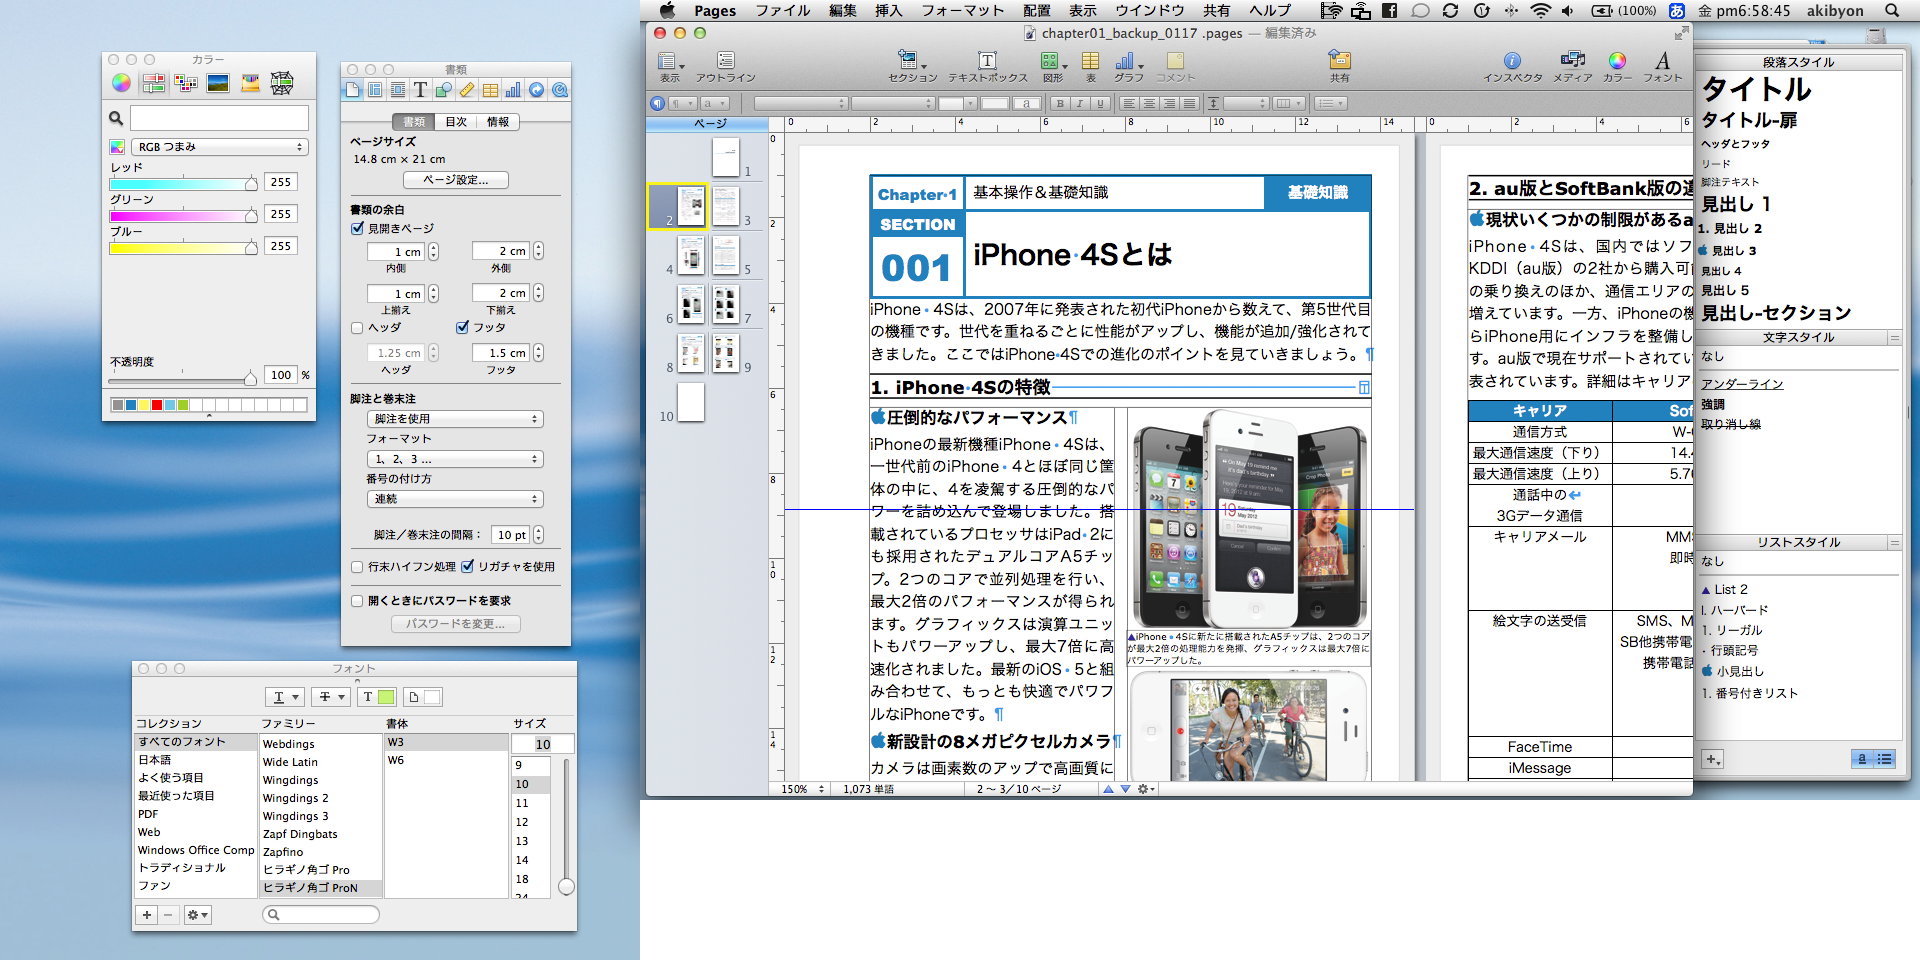
Task: Open the 表示 view toolbar dropdown
Action: pos(670,67)
